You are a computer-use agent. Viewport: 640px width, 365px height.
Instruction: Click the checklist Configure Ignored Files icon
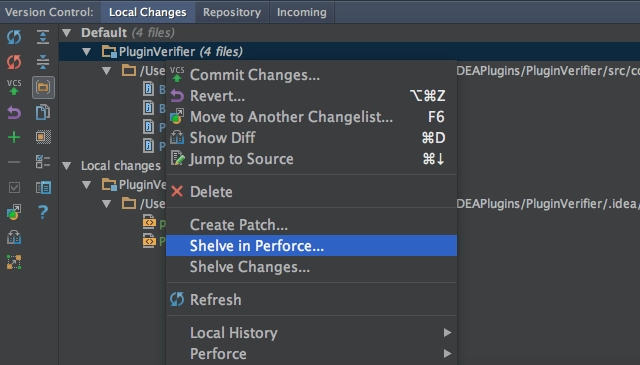click(43, 162)
